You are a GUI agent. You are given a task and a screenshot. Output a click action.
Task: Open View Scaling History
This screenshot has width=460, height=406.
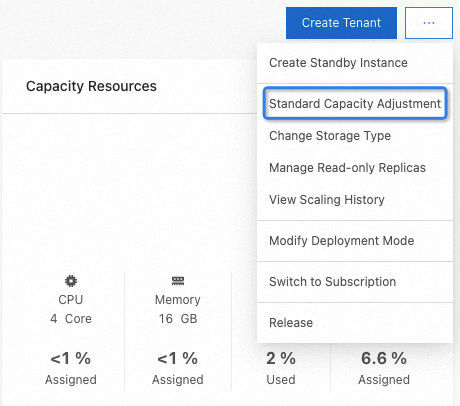coord(355,200)
